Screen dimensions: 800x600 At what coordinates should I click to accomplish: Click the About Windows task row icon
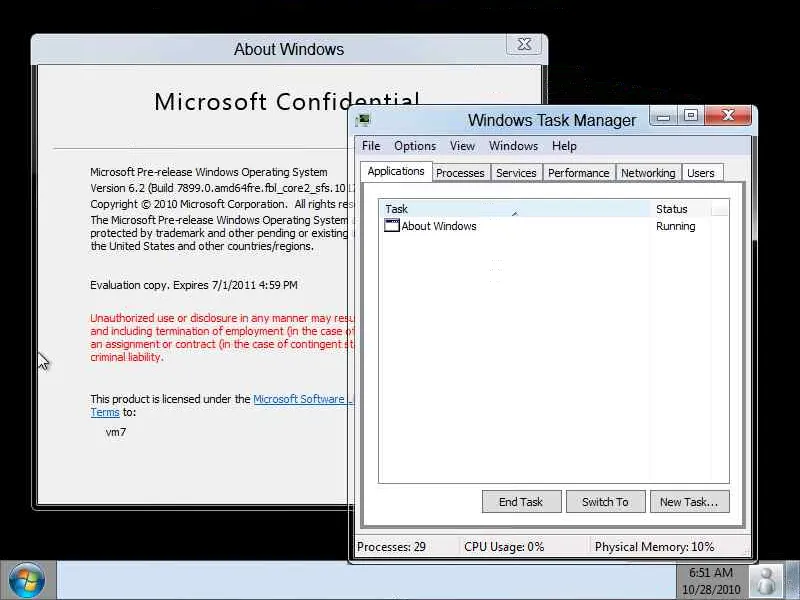pyautogui.click(x=391, y=226)
